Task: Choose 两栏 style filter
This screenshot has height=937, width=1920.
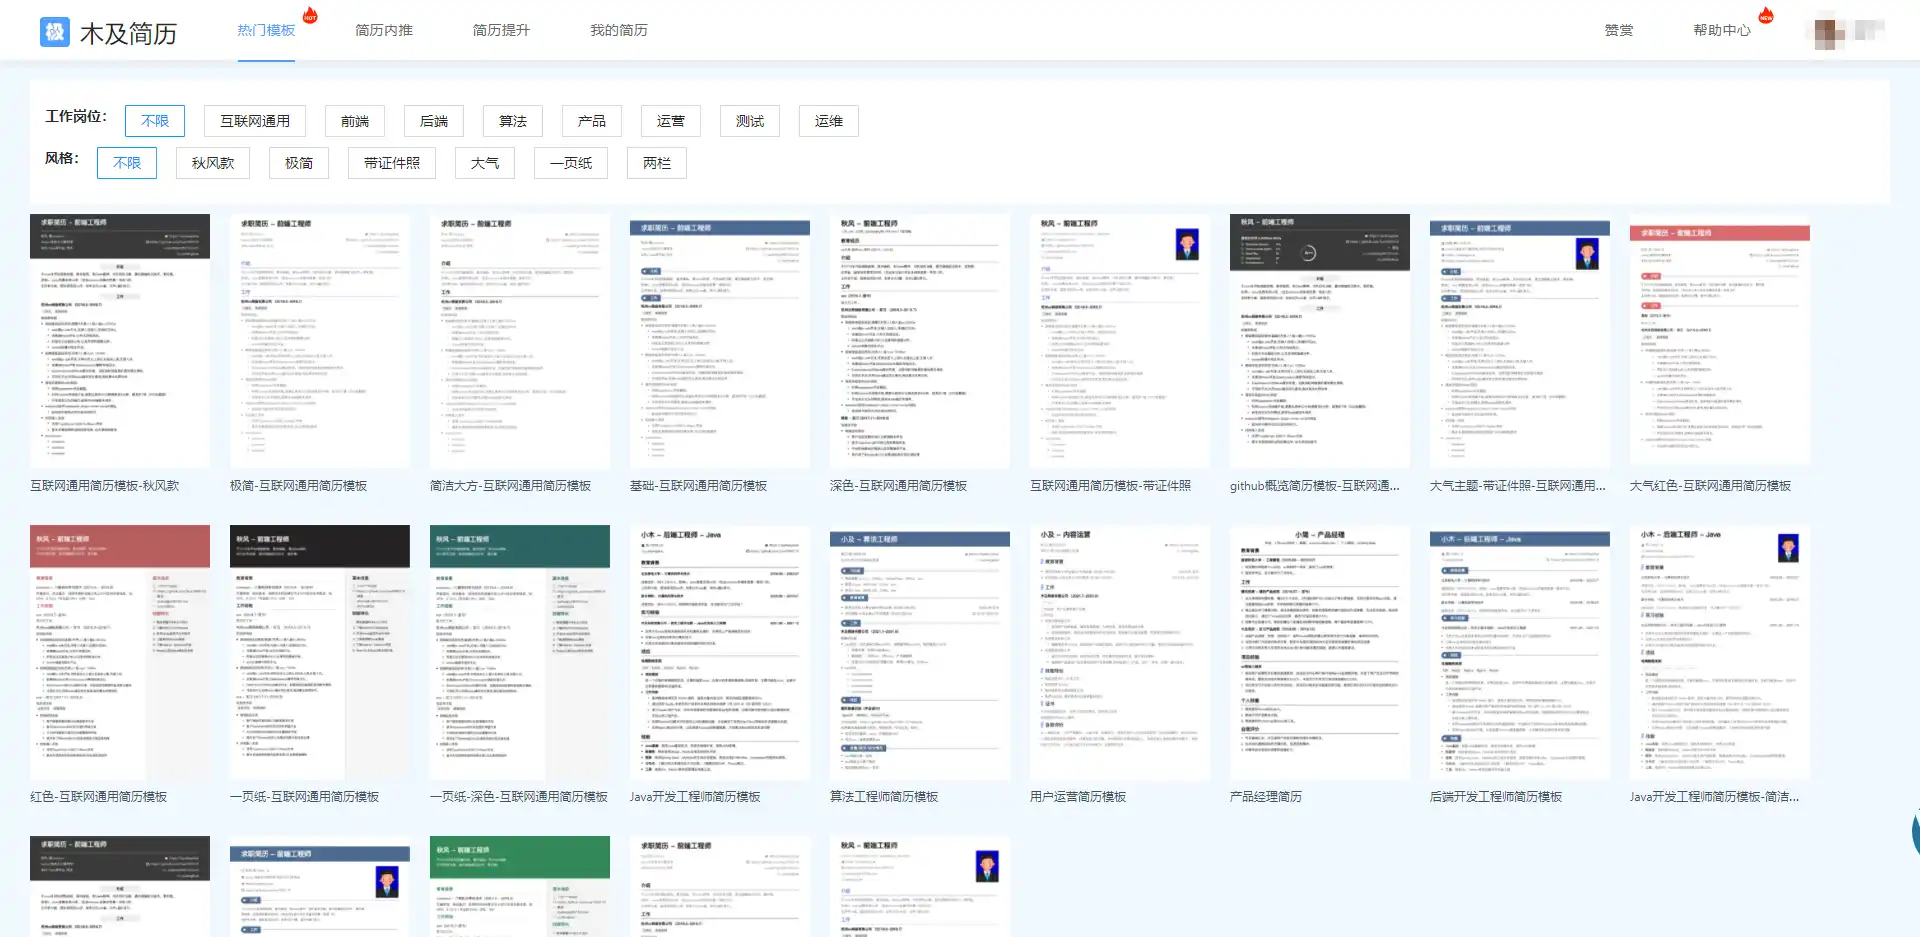Action: point(657,163)
